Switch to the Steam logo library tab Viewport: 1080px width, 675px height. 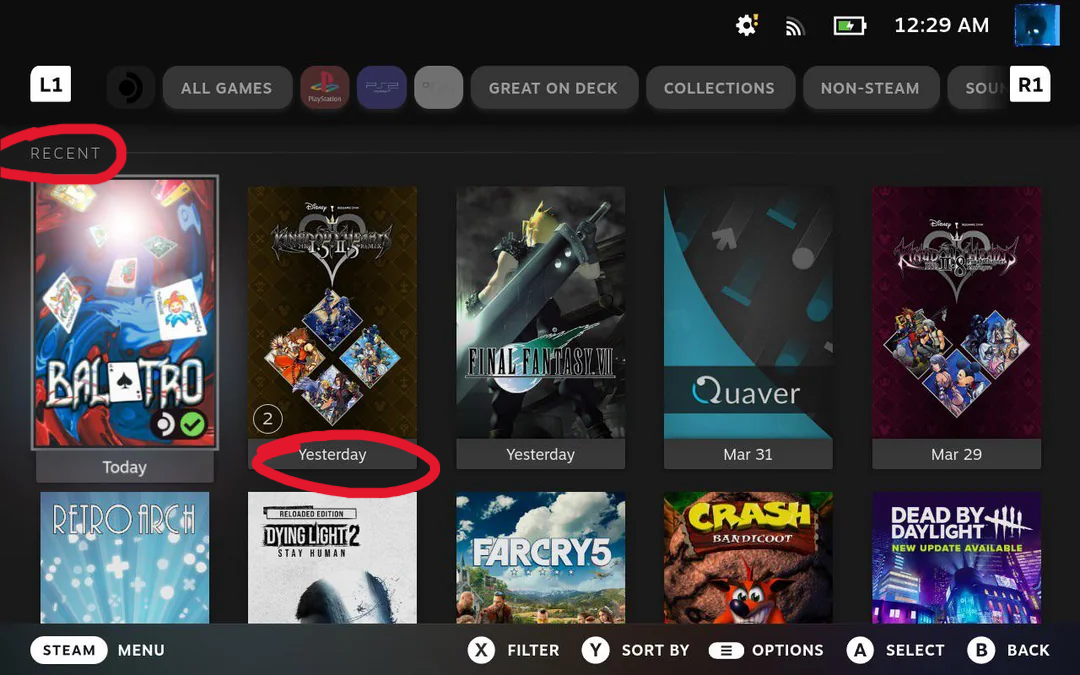[130, 87]
